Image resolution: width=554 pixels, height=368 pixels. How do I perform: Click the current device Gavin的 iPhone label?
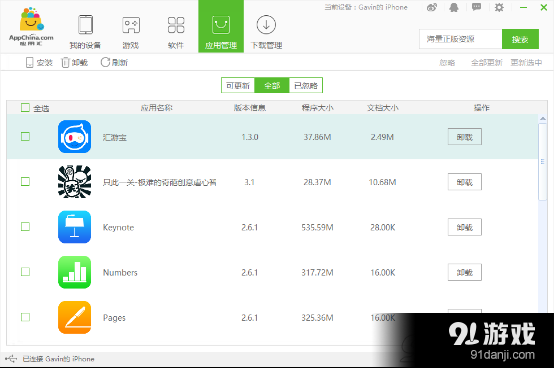pyautogui.click(x=366, y=7)
